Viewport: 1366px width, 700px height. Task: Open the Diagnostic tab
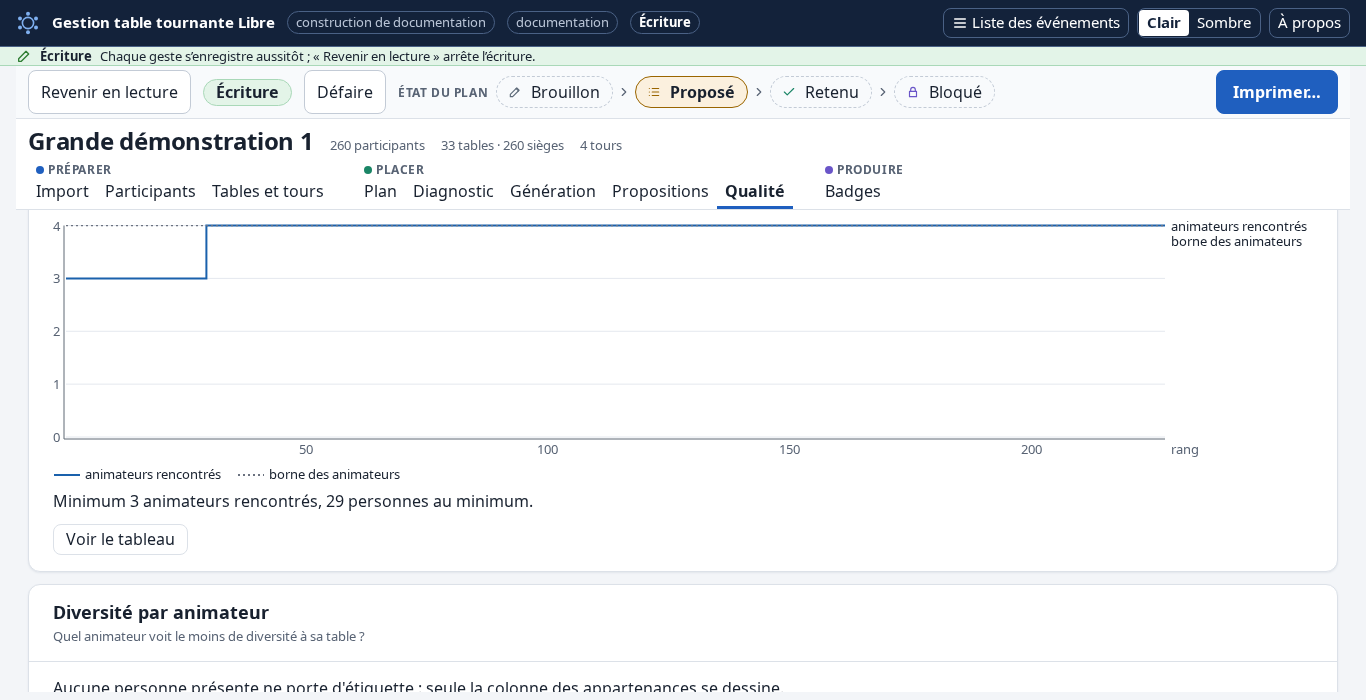pyautogui.click(x=453, y=191)
